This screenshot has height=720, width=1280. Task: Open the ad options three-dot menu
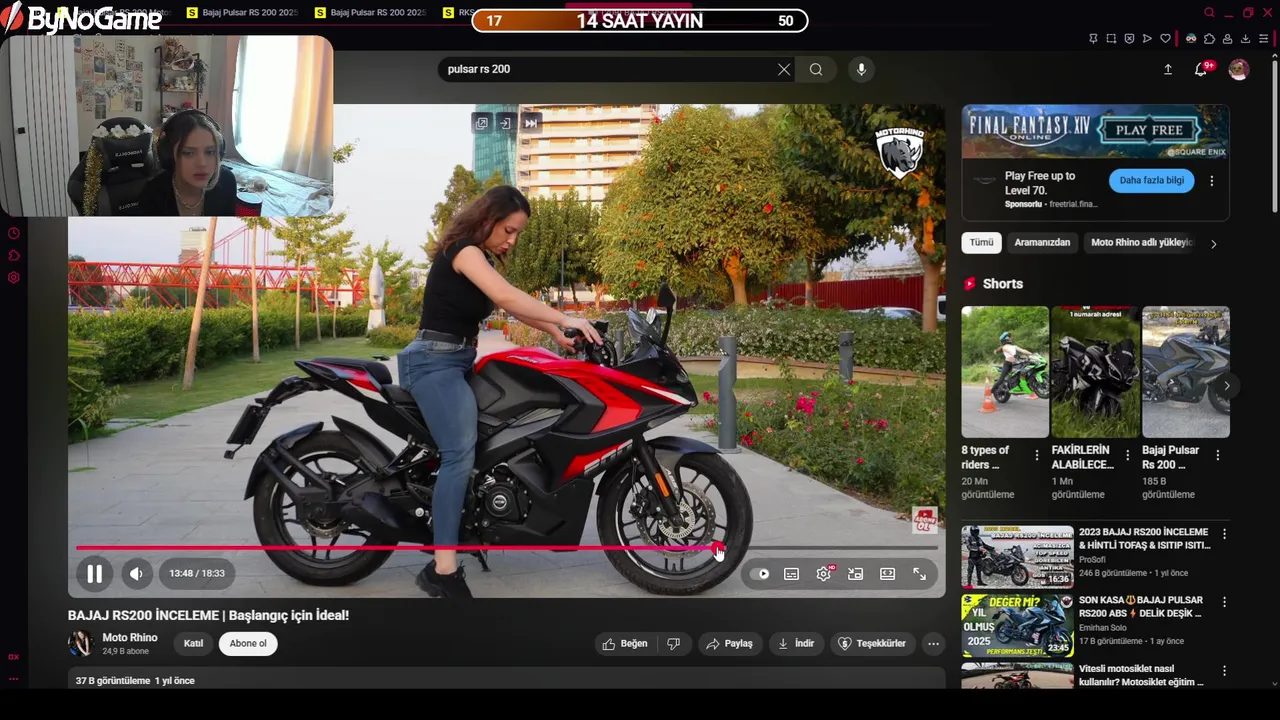pyautogui.click(x=1212, y=181)
